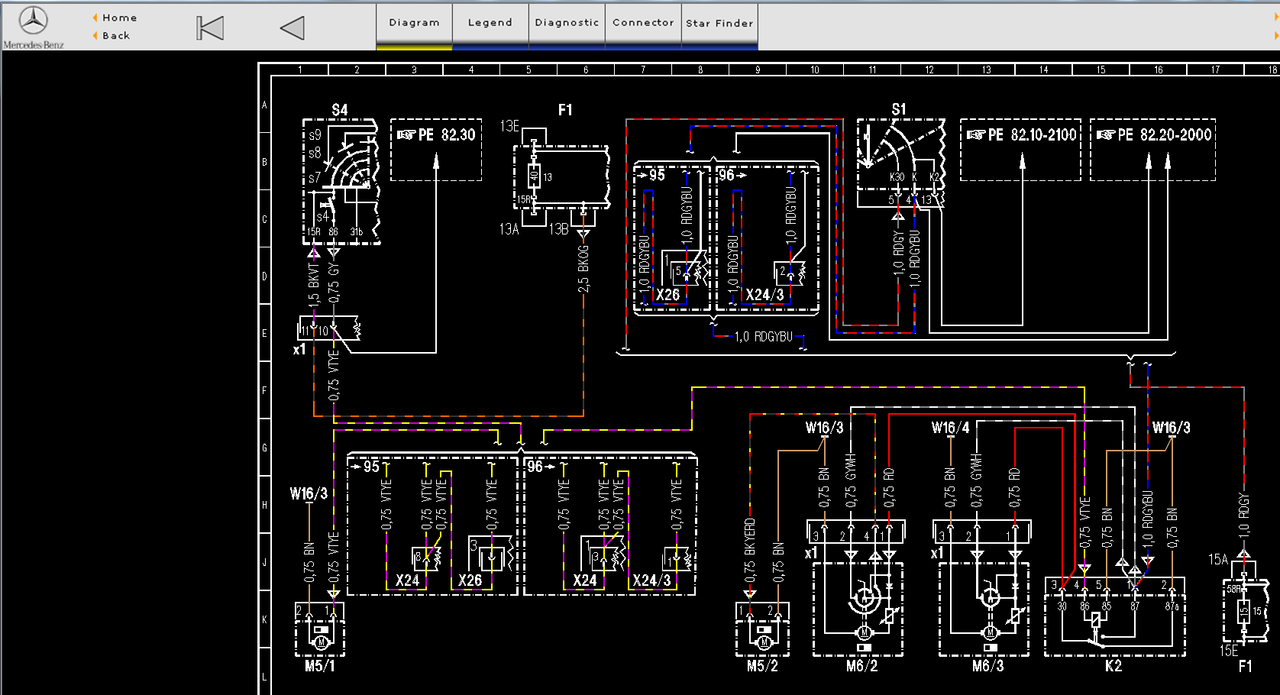Click the W16/3 ground label above M5/1
Screen dimensions: 1280x695
click(308, 492)
